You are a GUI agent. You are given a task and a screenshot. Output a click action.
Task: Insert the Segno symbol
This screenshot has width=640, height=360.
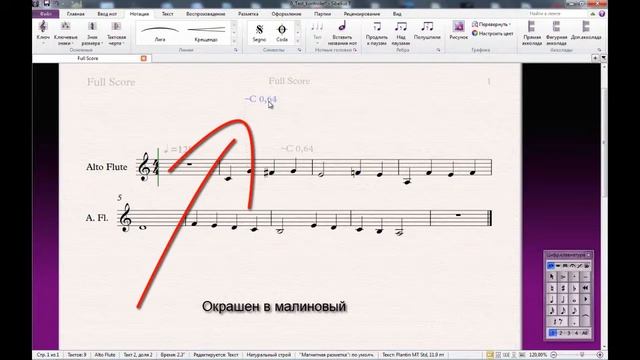[x=259, y=33]
